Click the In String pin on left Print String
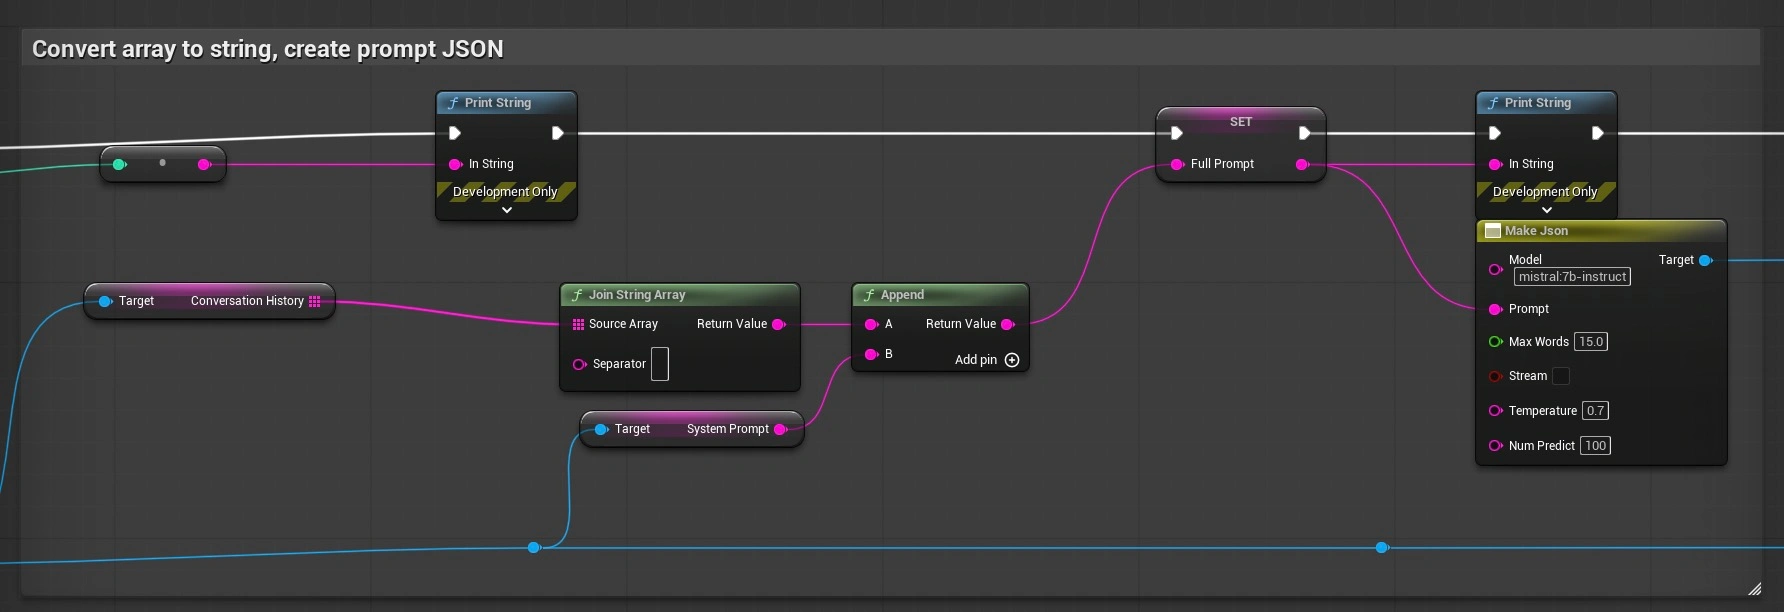1784x612 pixels. [x=455, y=164]
